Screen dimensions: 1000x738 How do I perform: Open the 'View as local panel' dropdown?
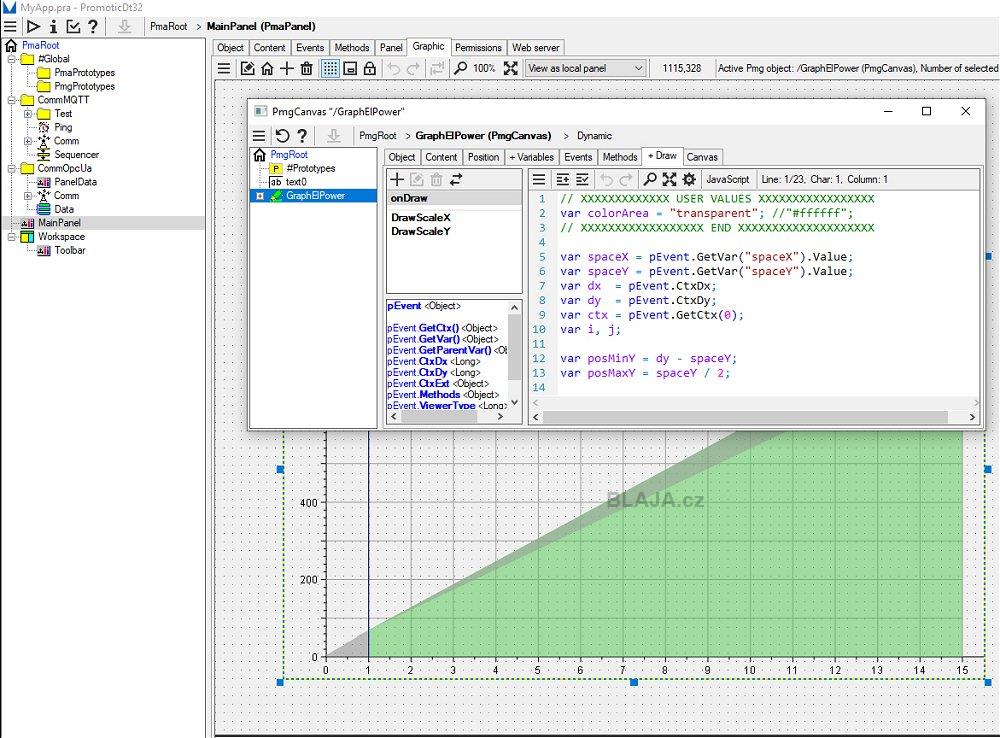point(585,68)
